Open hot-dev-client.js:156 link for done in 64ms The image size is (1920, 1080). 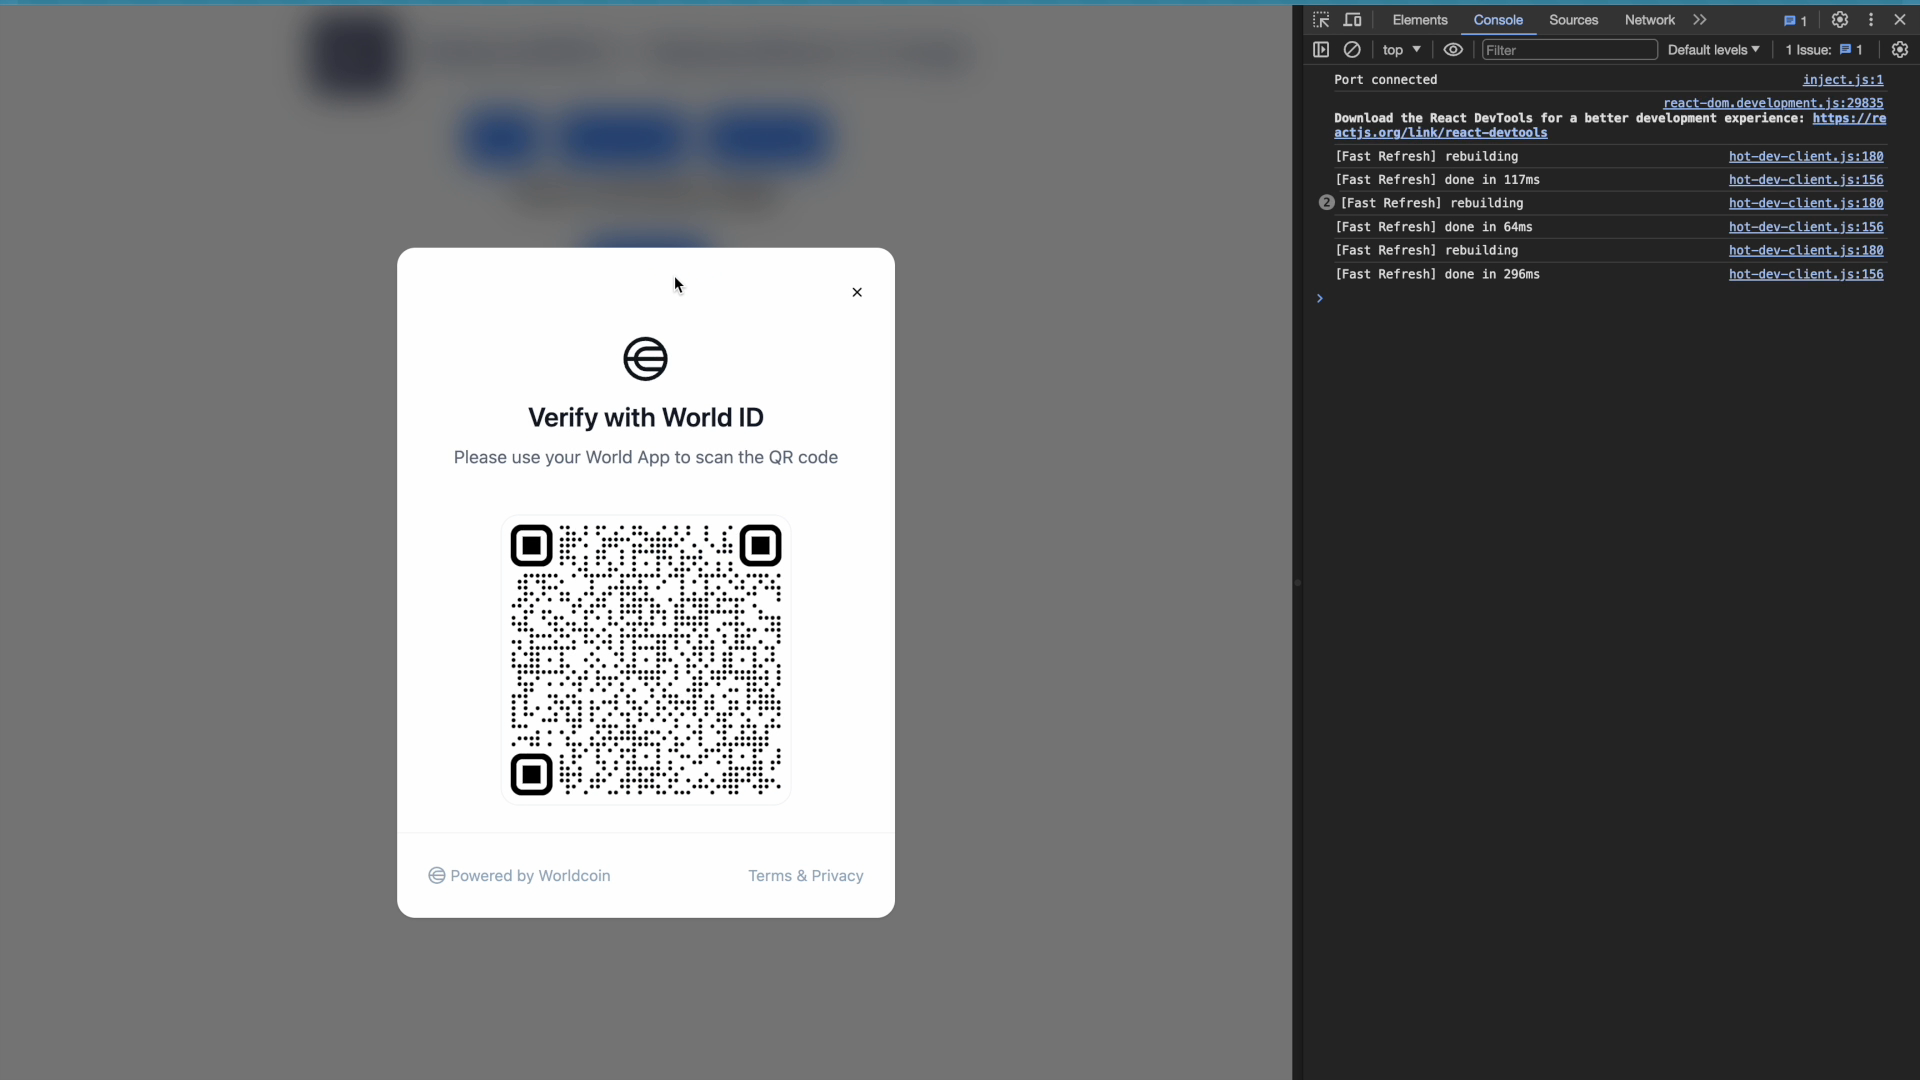click(x=1806, y=227)
